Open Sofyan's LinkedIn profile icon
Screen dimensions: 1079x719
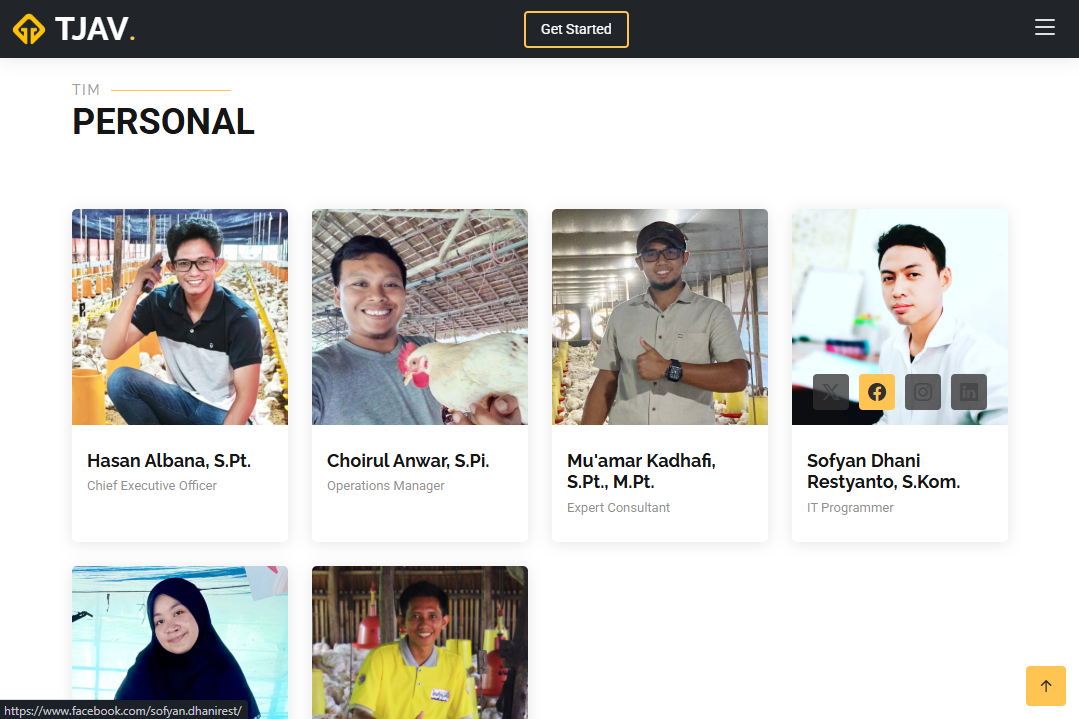click(969, 392)
